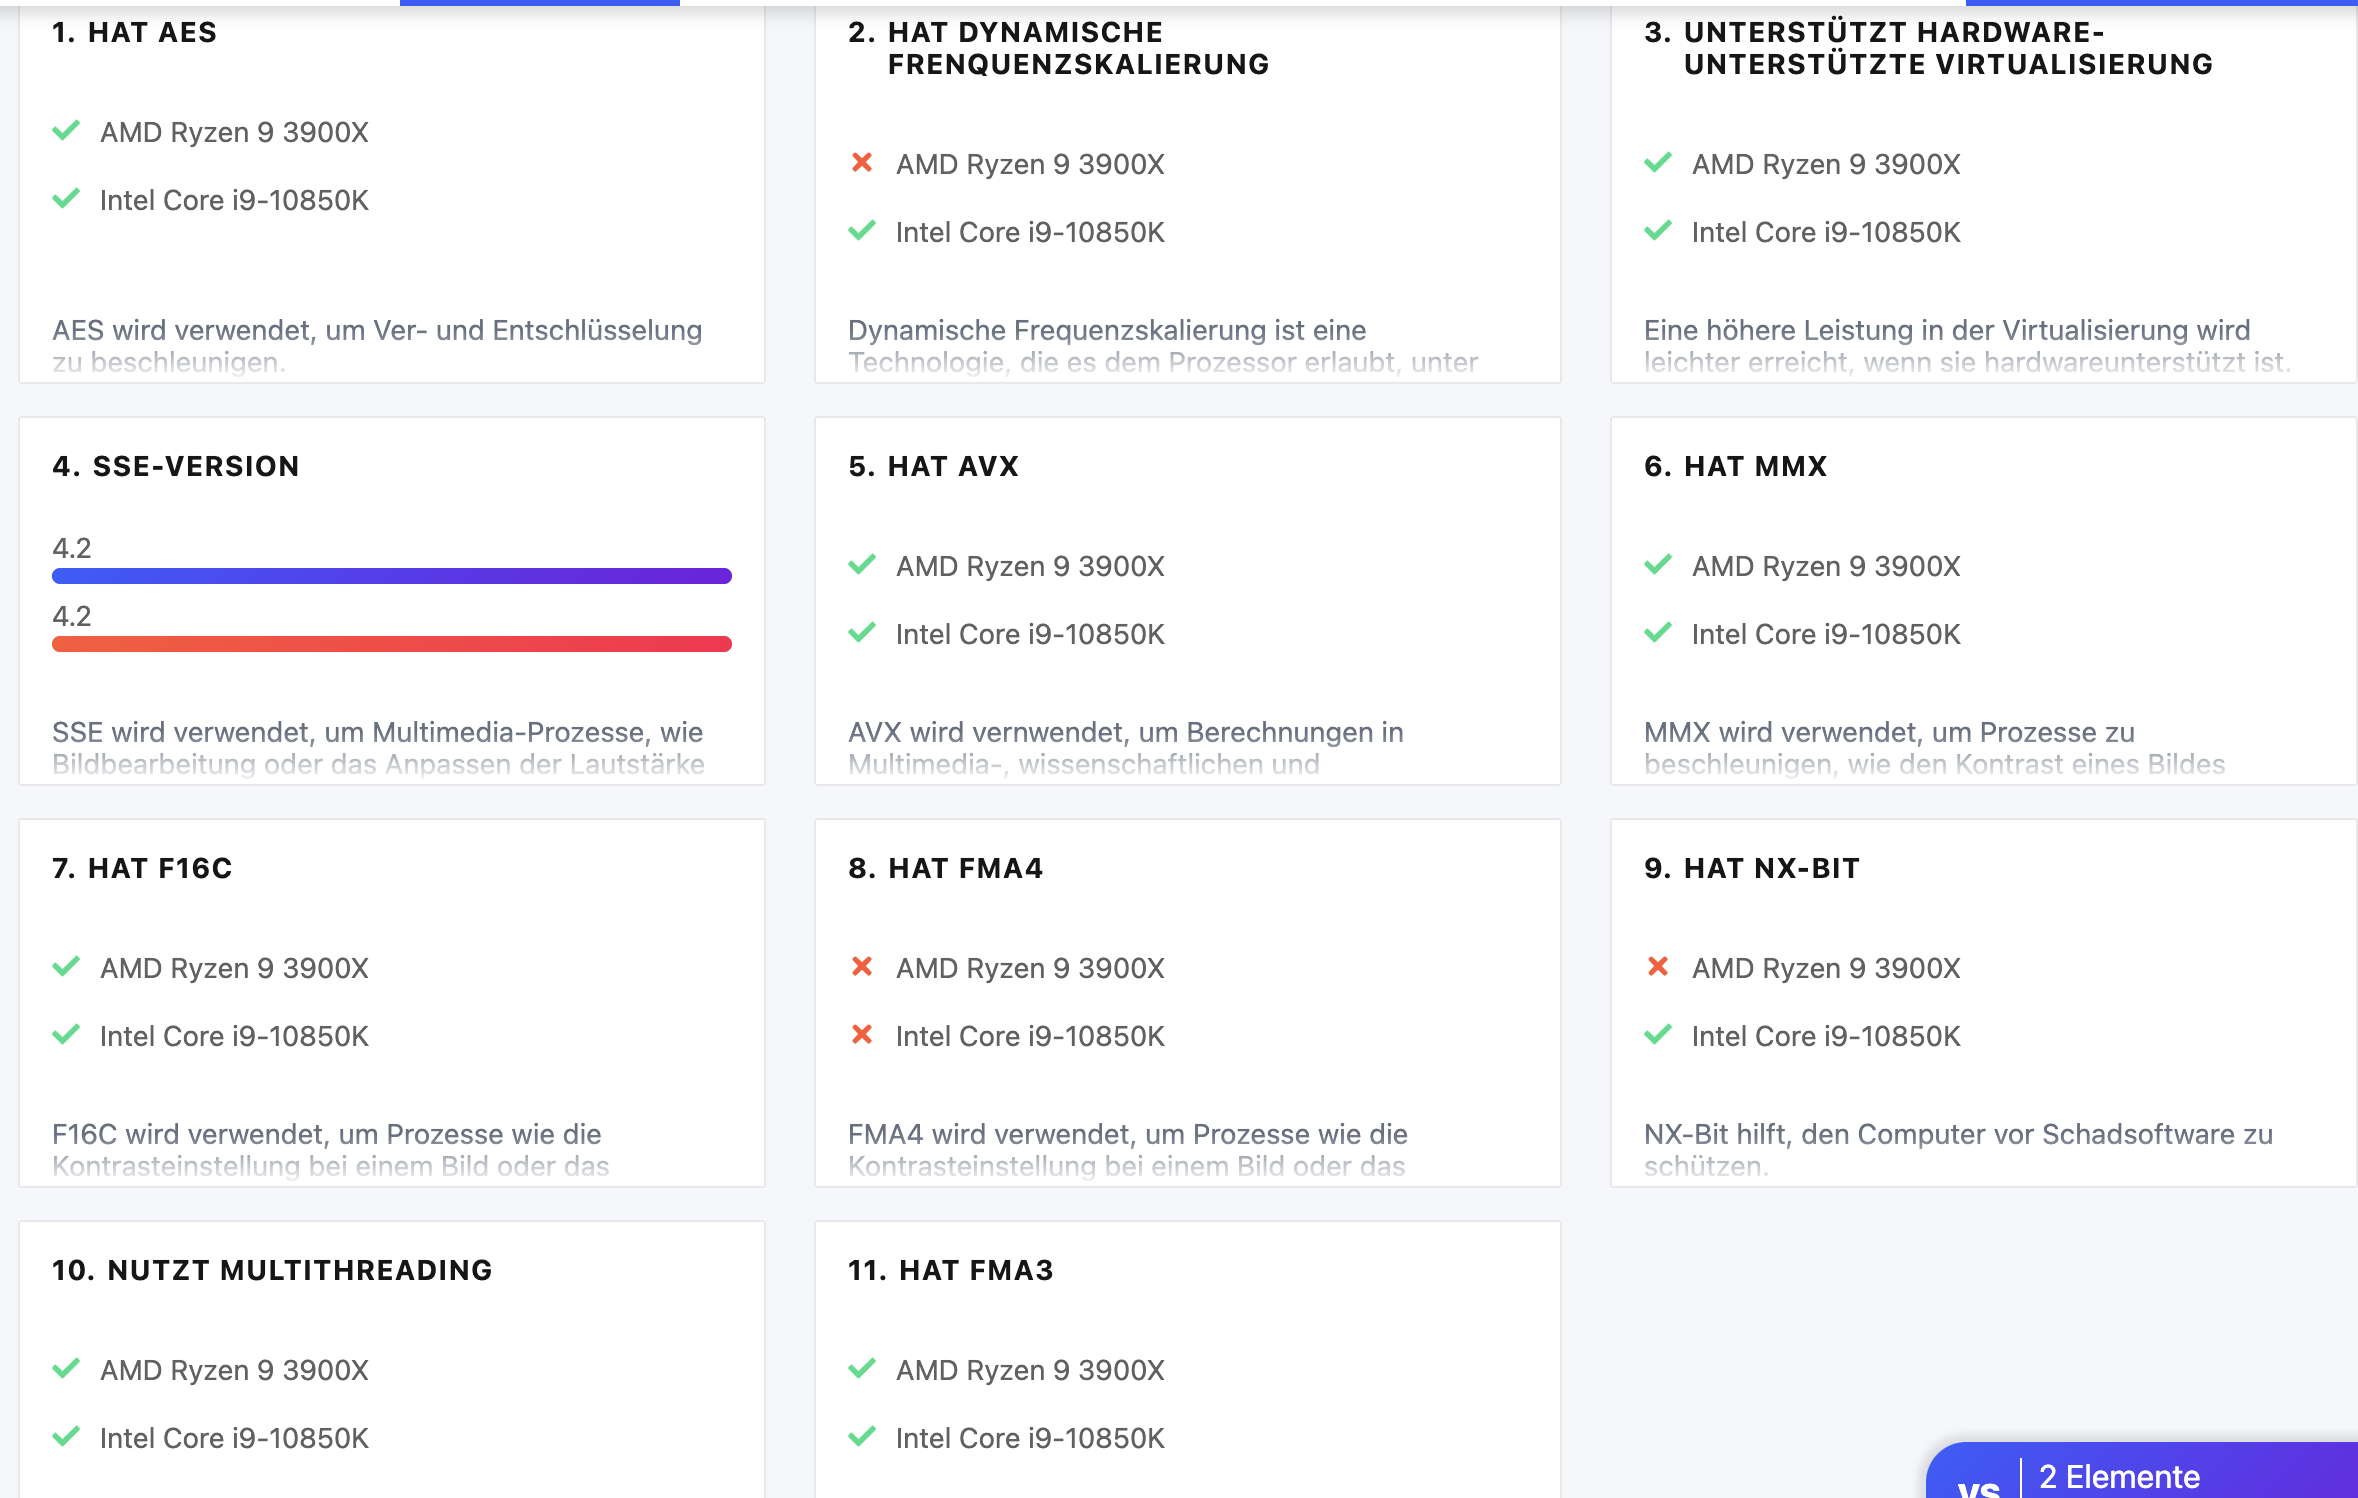Viewport: 2358px width, 1498px height.
Task: Click the SSE-VERSION card title
Action: tap(176, 466)
